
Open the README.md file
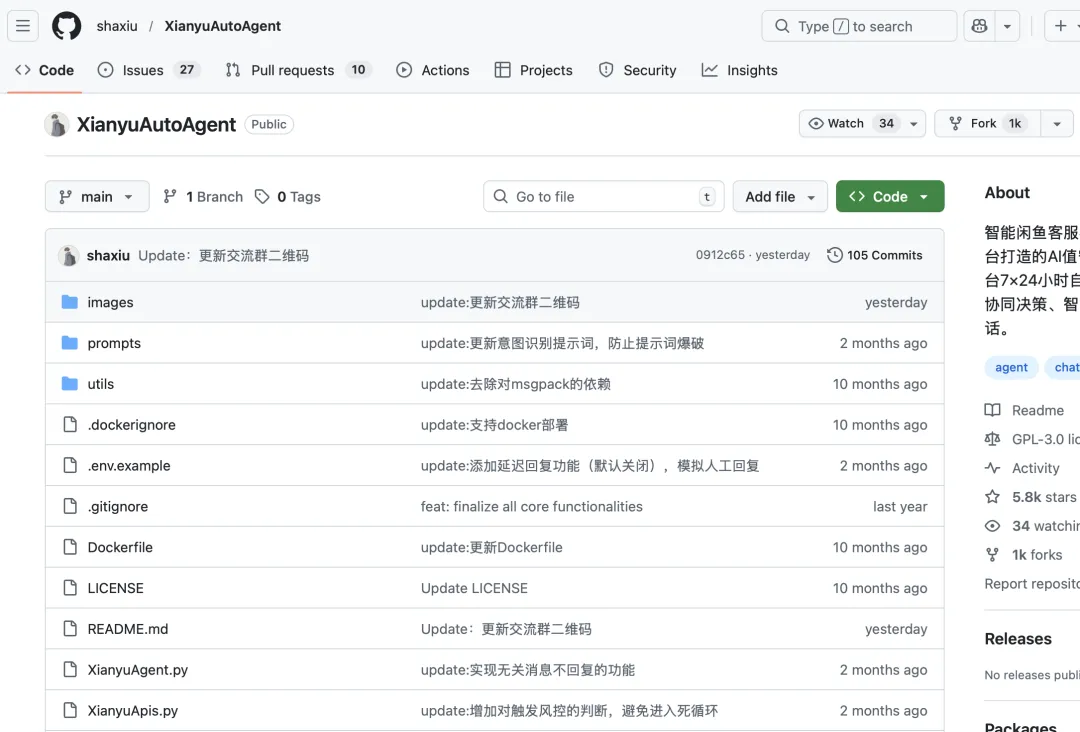(127, 629)
